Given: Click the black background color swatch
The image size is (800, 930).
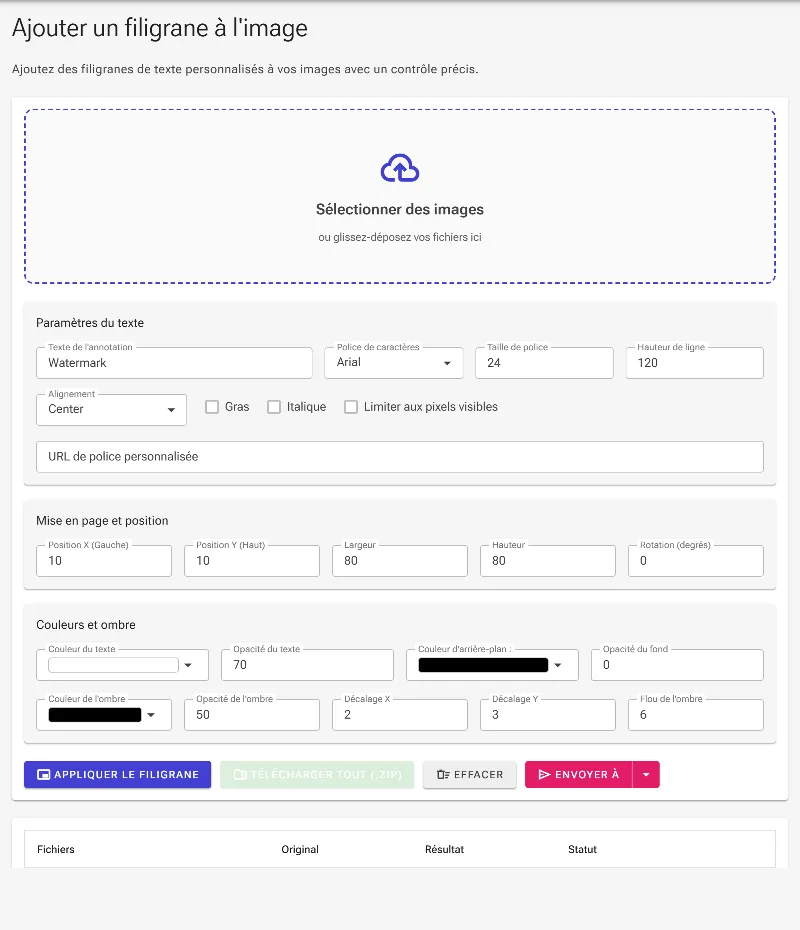Looking at the screenshot, I should click(x=483, y=665).
